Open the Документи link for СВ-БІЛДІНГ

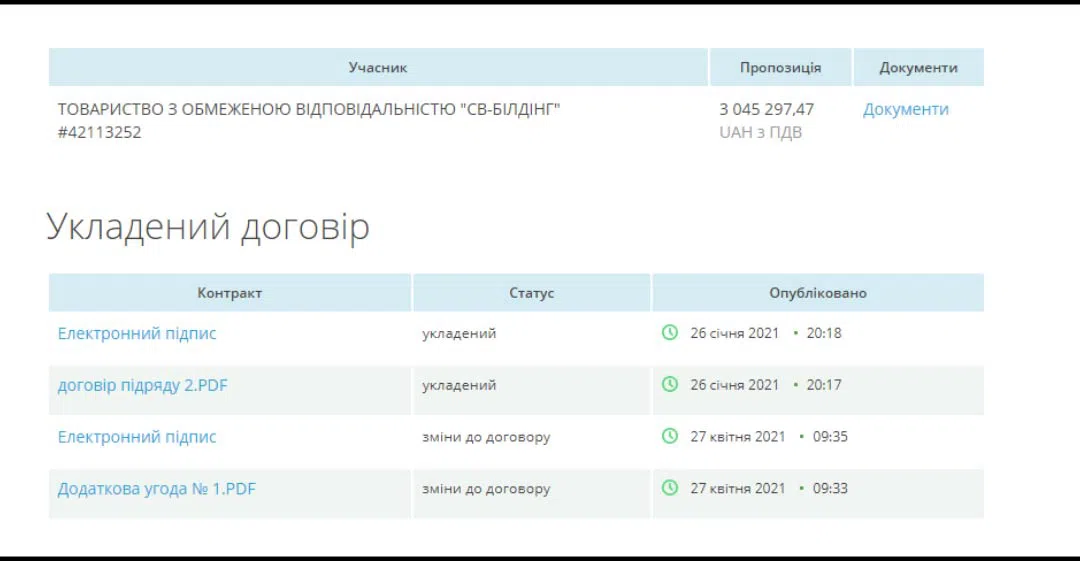tap(905, 109)
